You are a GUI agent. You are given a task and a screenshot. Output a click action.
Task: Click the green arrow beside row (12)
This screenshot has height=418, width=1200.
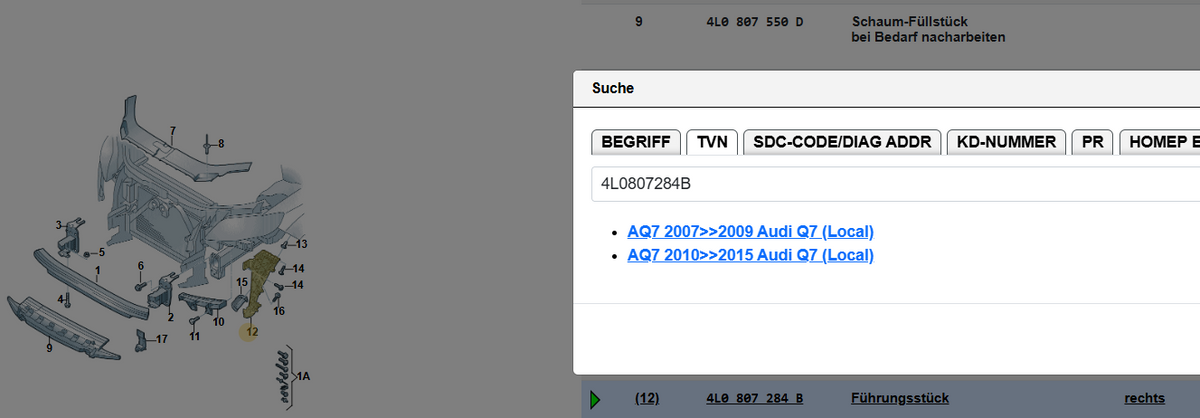coord(595,399)
